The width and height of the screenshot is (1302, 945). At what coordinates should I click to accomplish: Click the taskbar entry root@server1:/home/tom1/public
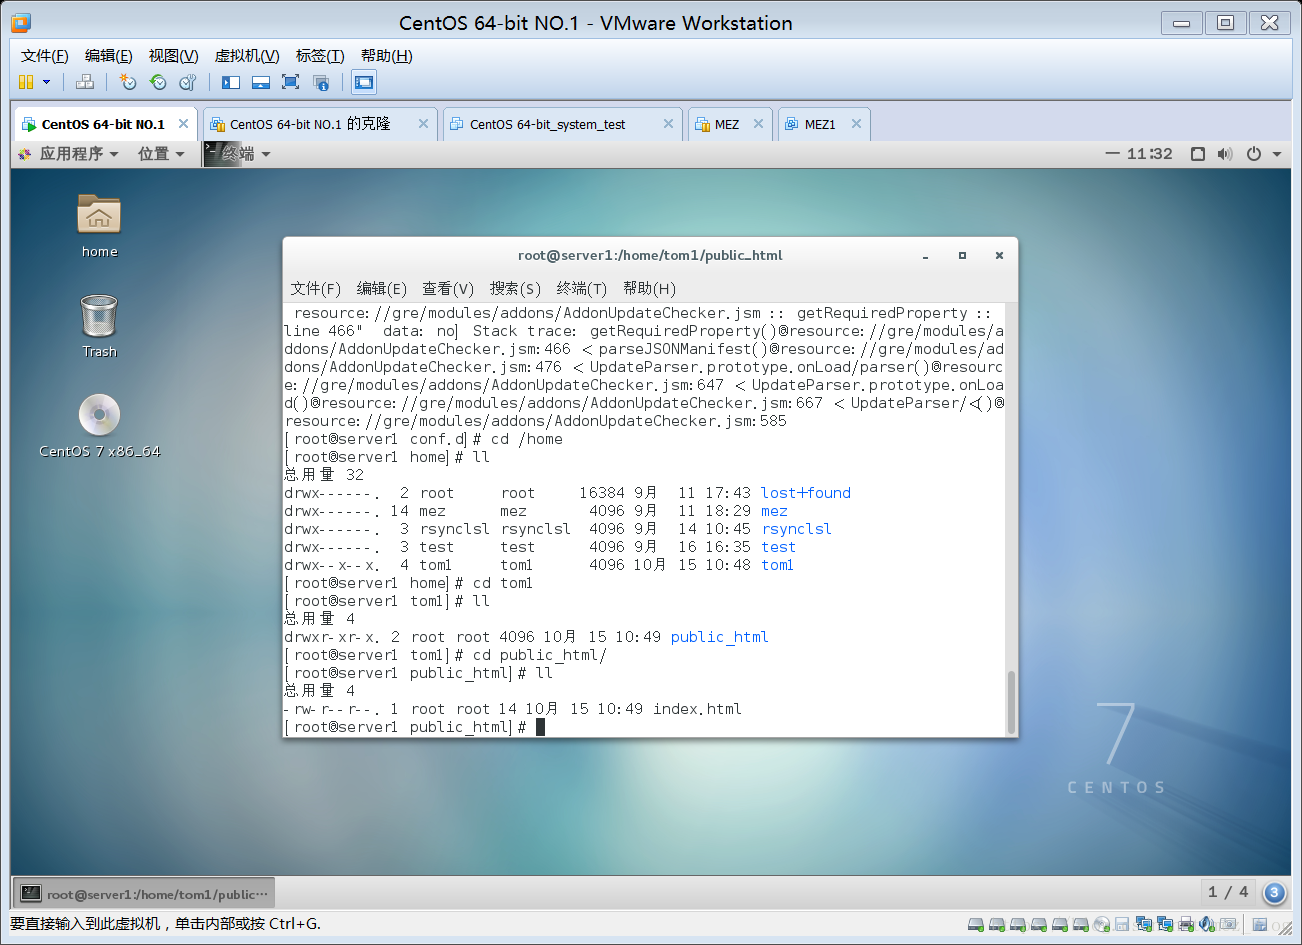click(145, 894)
